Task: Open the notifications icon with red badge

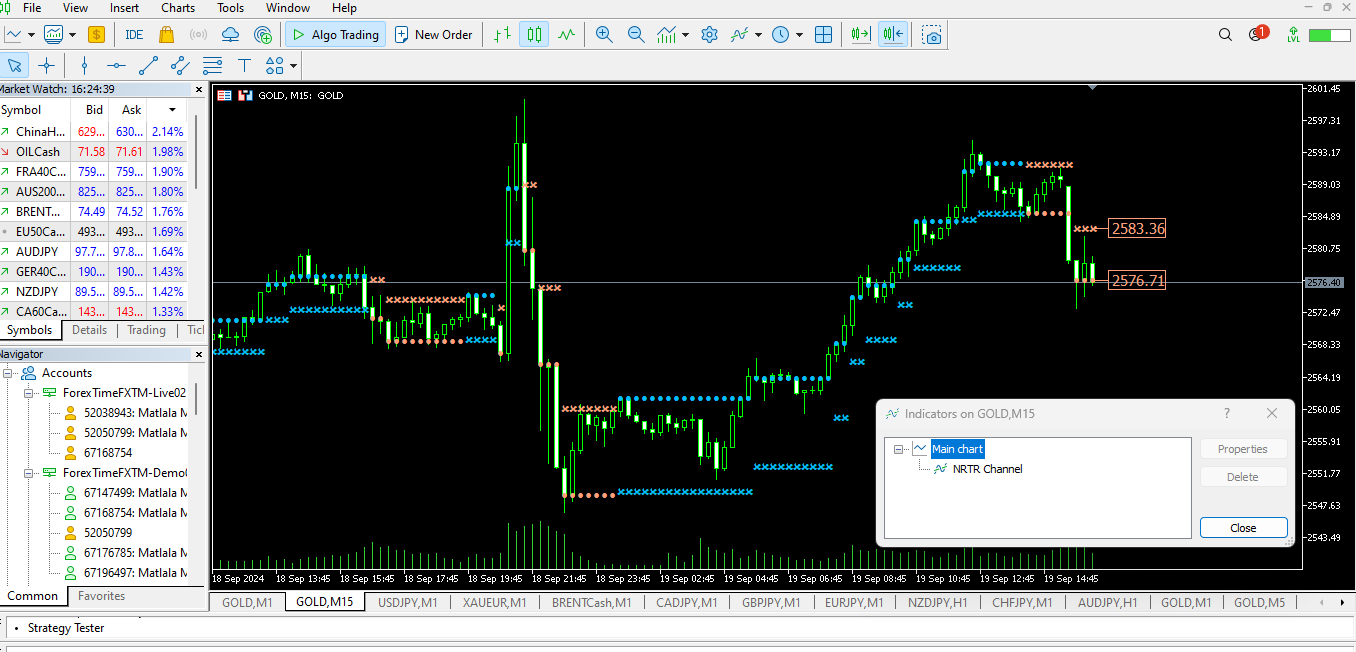Action: pyautogui.click(x=1257, y=34)
